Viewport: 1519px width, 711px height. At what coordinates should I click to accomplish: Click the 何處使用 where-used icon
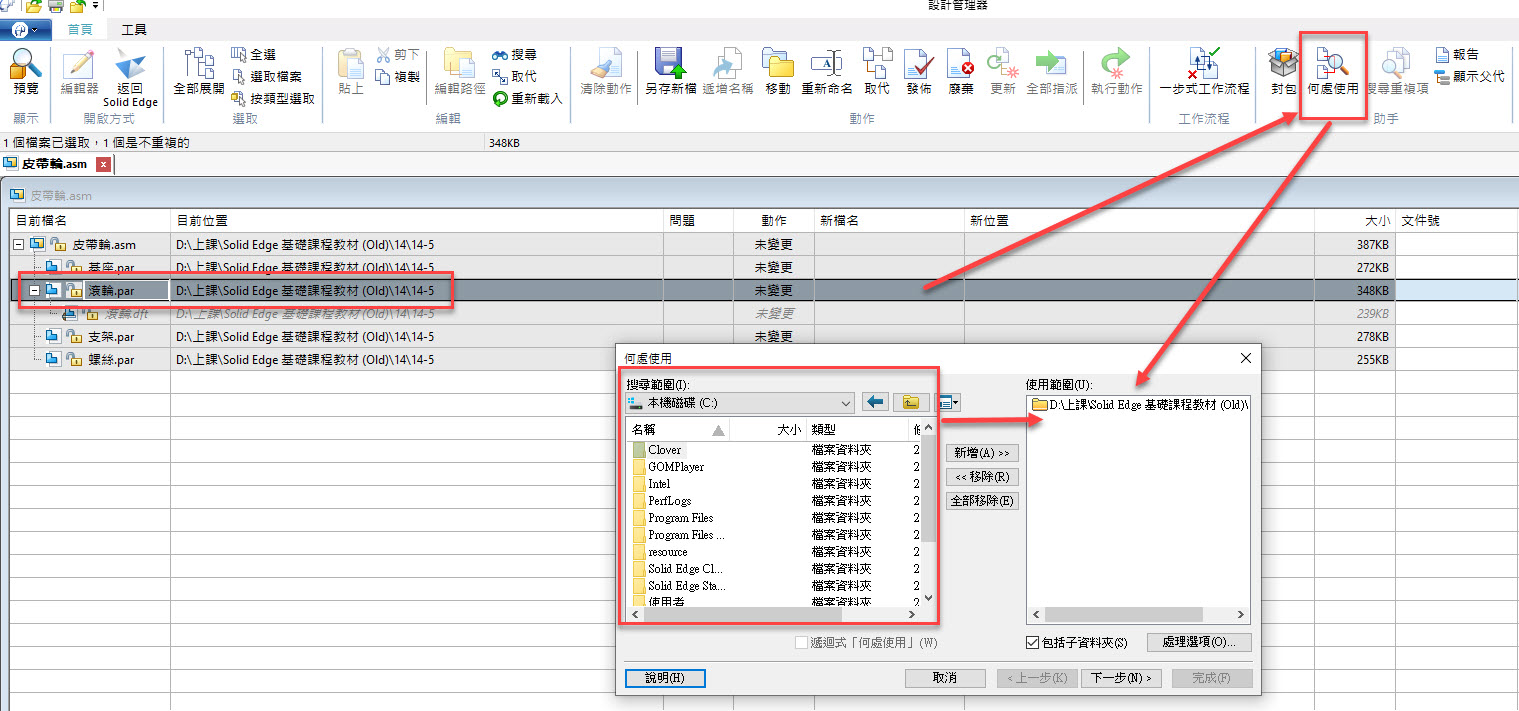(1333, 64)
